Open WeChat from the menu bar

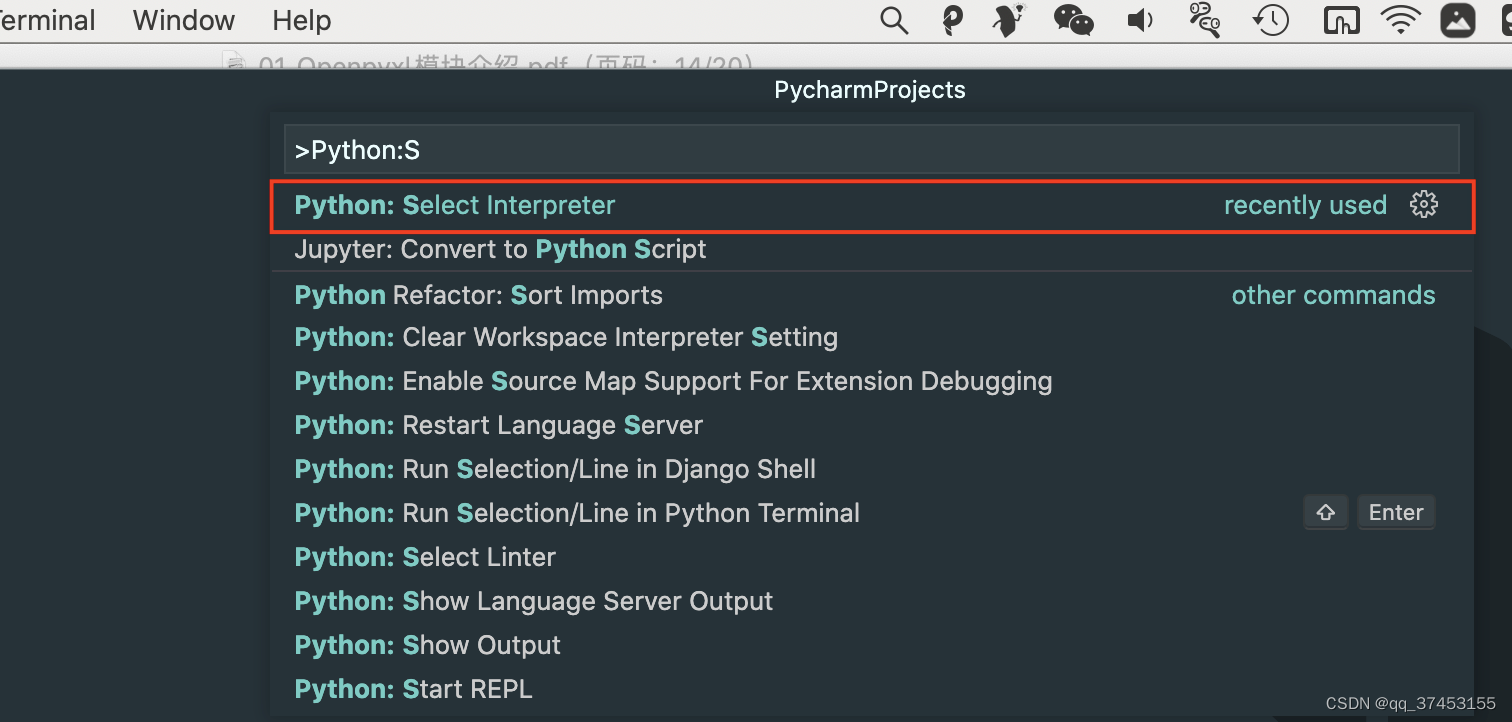[1073, 20]
